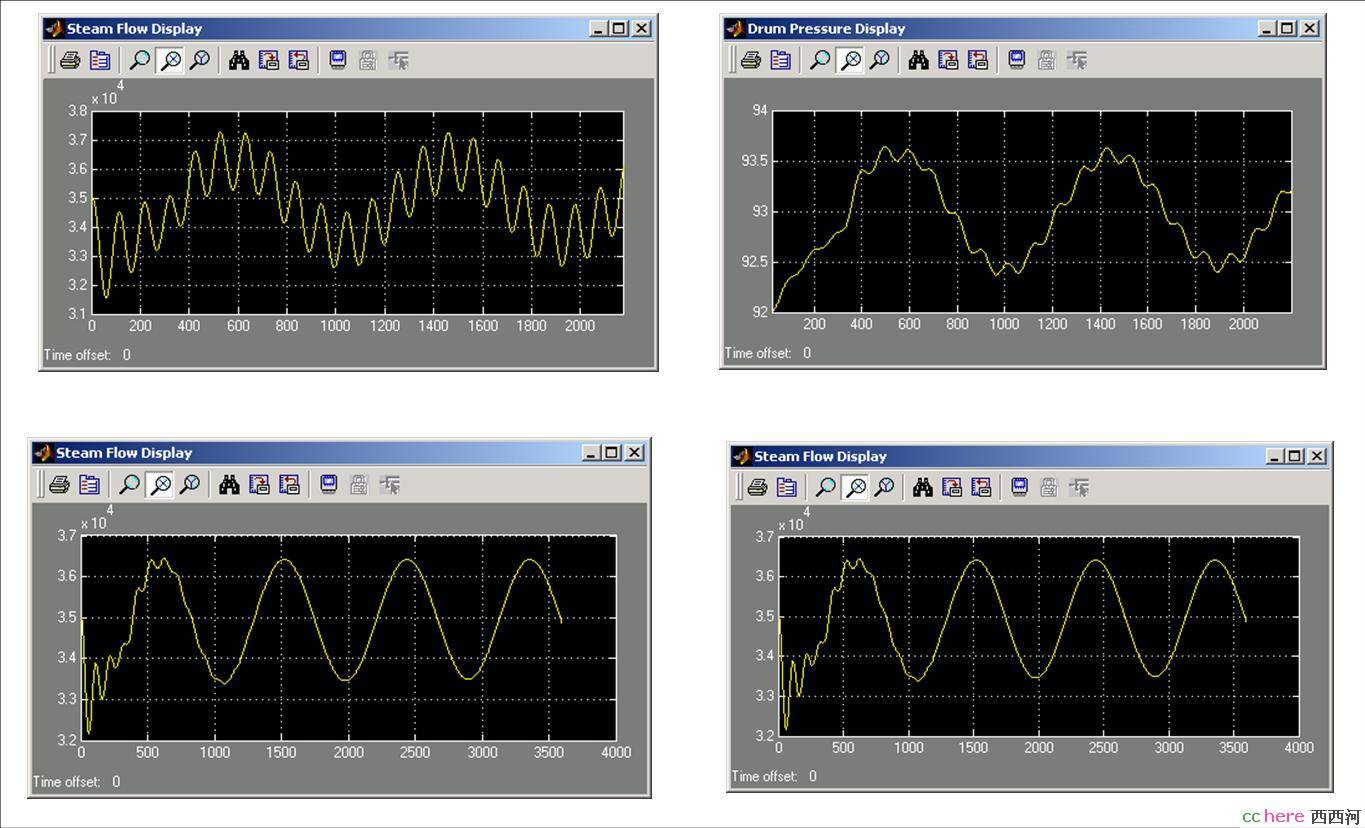Screen dimensions: 1365x828
Task: Maximize the top-left Steam Flow Display window
Action: [619, 29]
